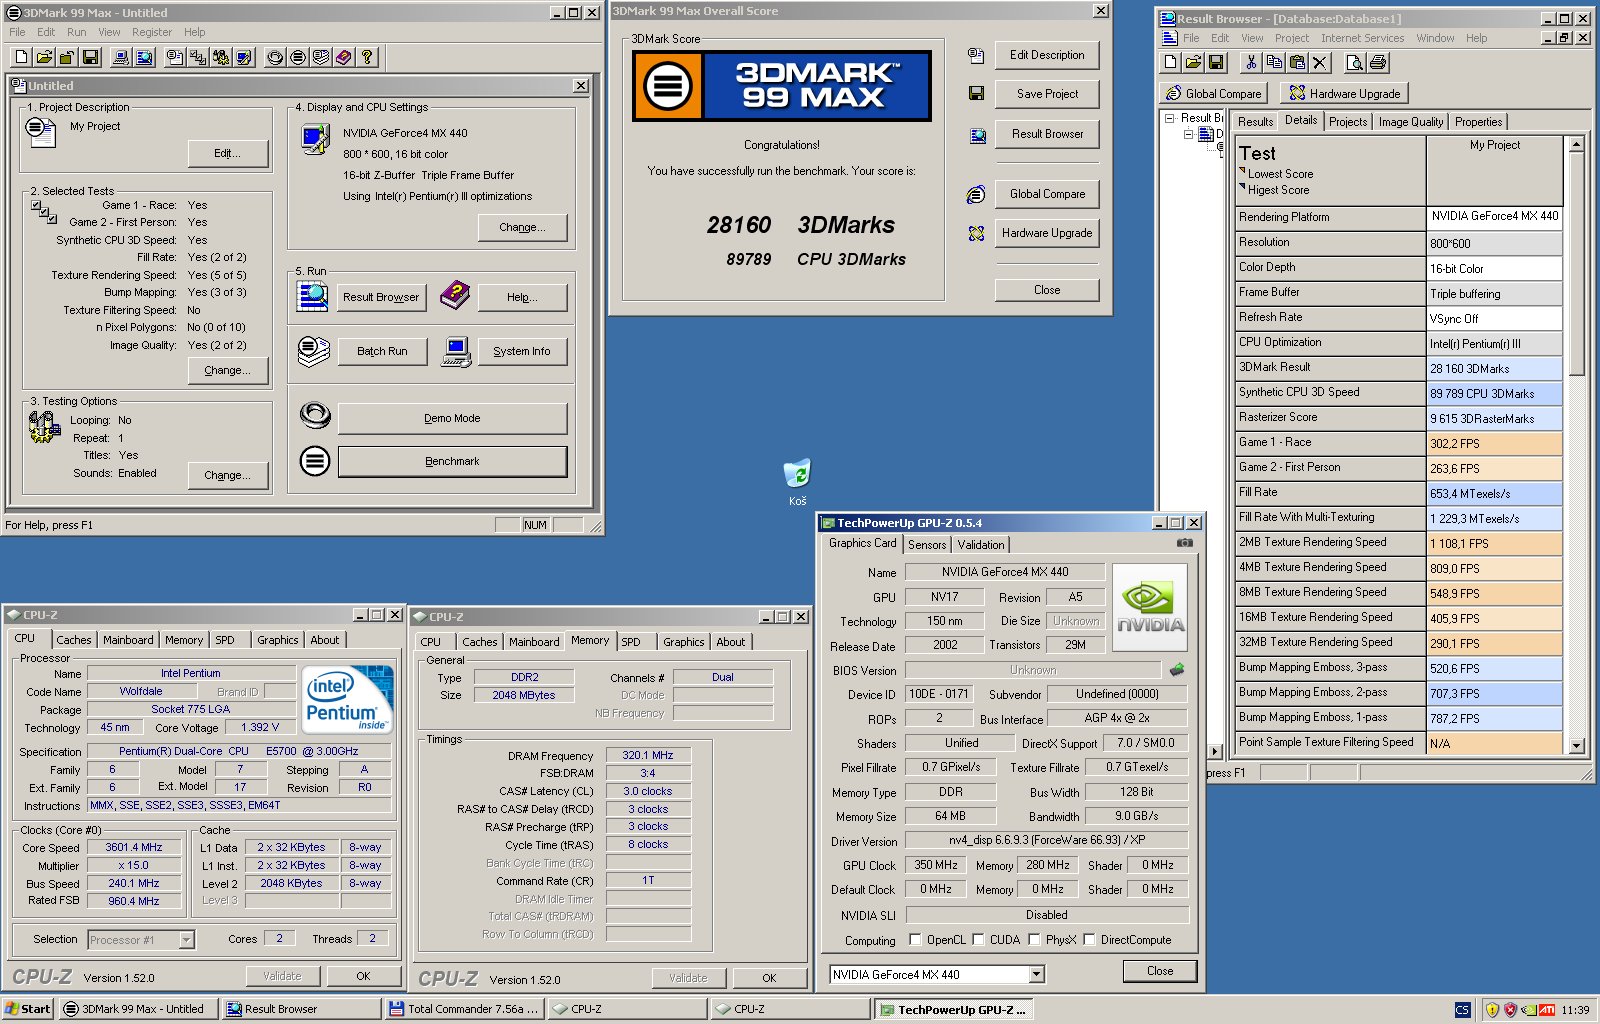The width and height of the screenshot is (1600, 1024).
Task: Click the Benchmark button
Action: 452,461
